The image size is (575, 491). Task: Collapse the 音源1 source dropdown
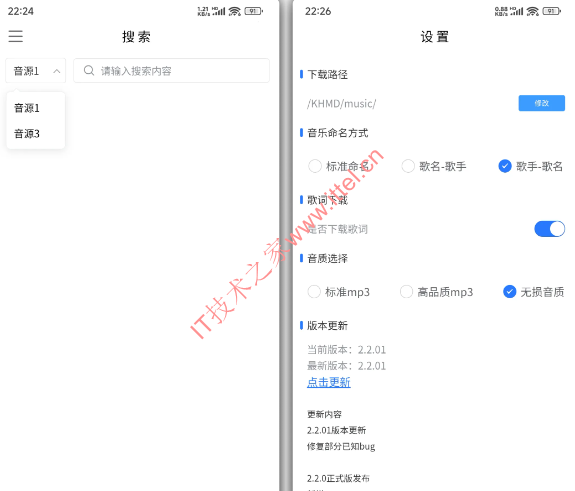tap(36, 70)
